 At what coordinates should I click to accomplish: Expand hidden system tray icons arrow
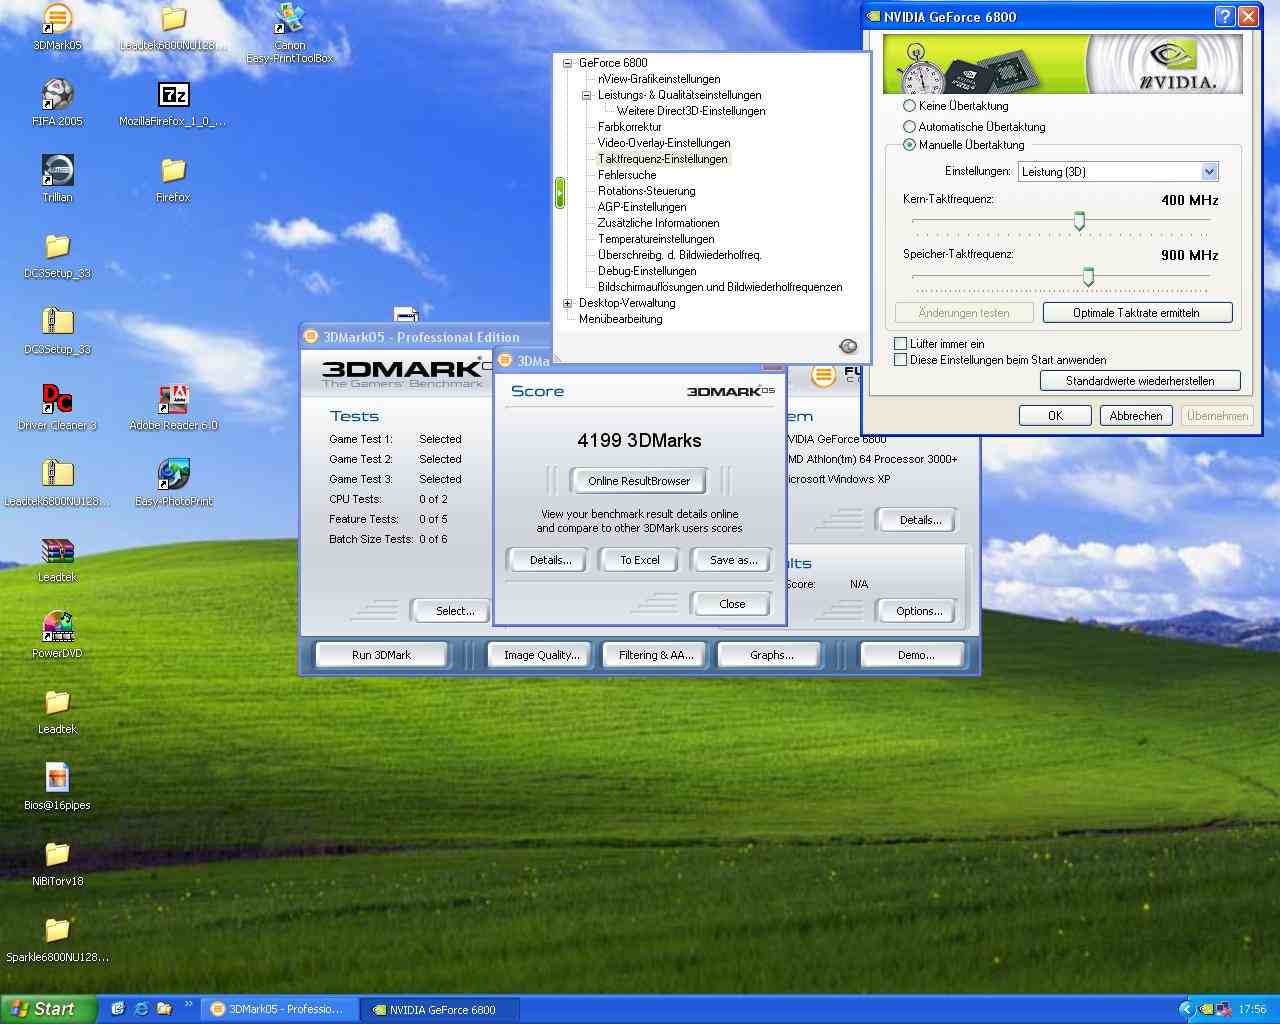pos(1187,1009)
